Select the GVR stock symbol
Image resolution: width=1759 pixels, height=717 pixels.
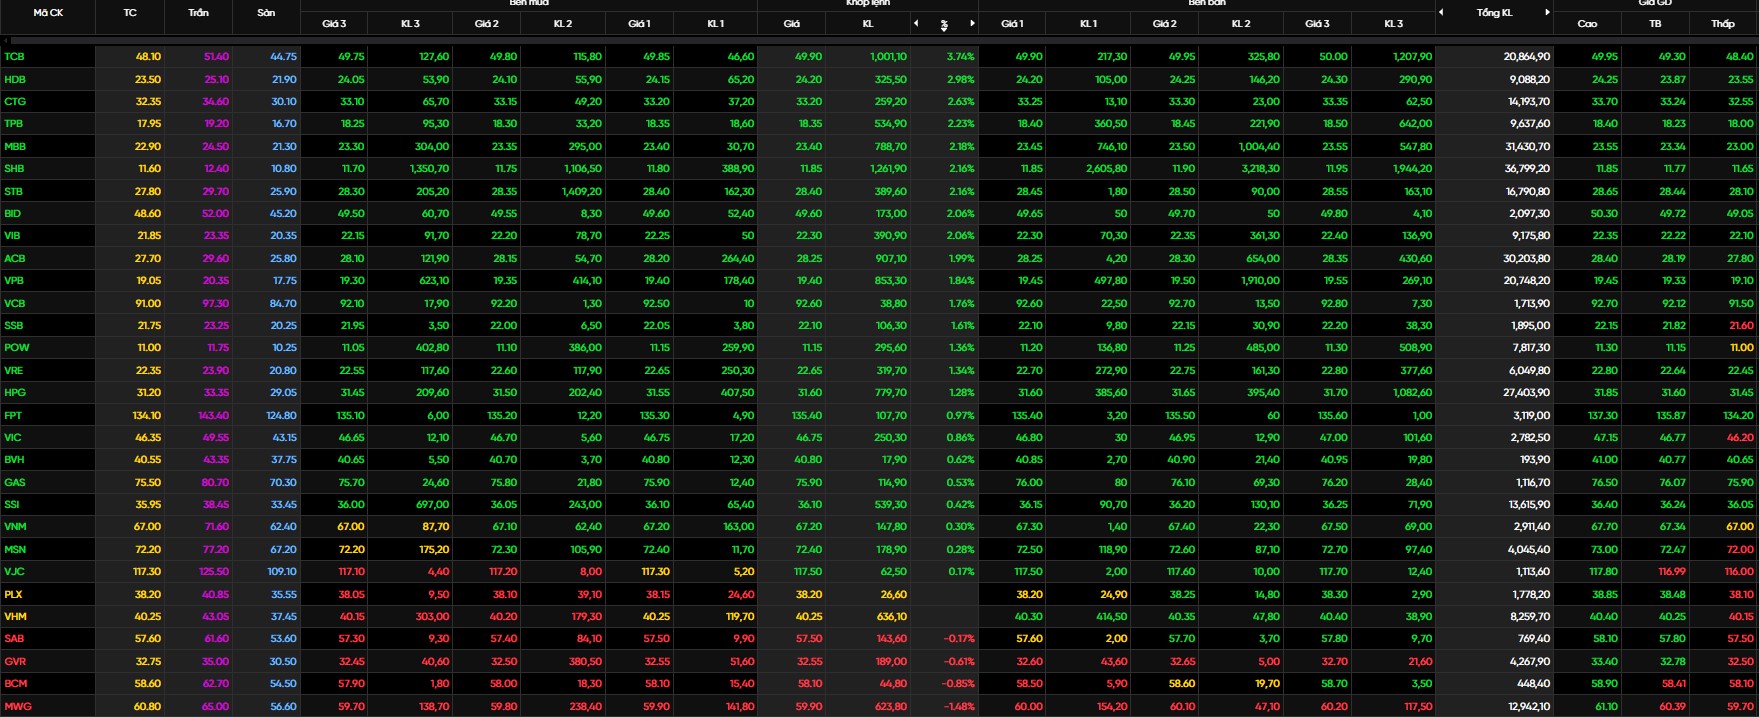point(14,661)
